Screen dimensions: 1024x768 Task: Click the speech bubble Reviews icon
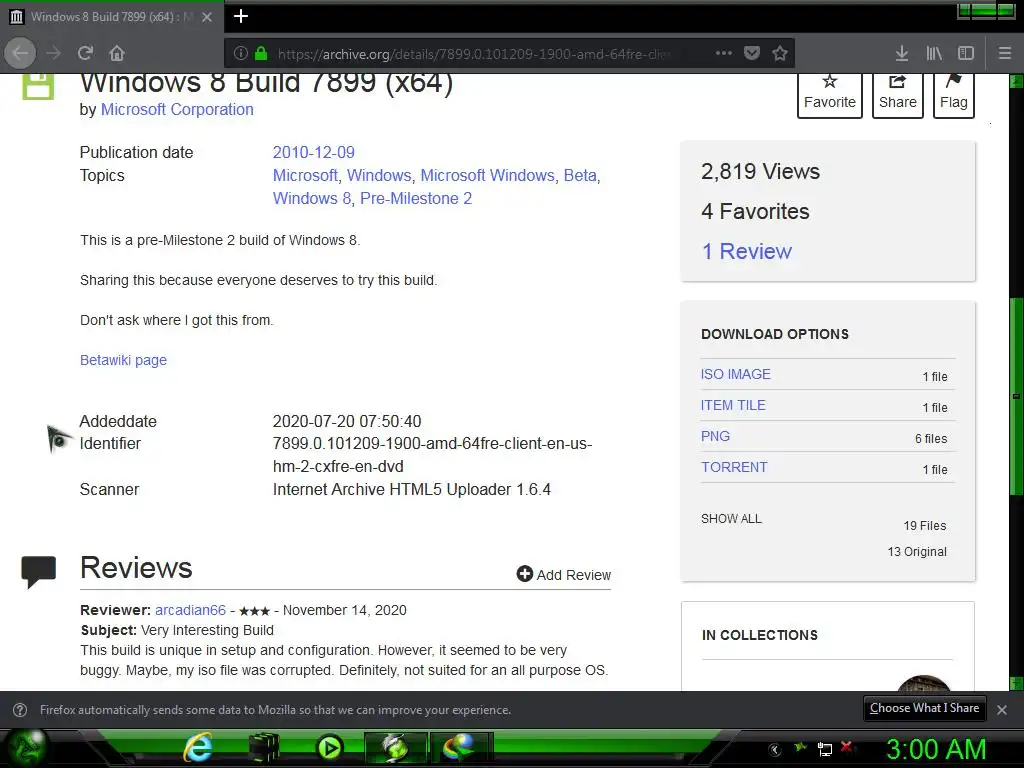(39, 572)
